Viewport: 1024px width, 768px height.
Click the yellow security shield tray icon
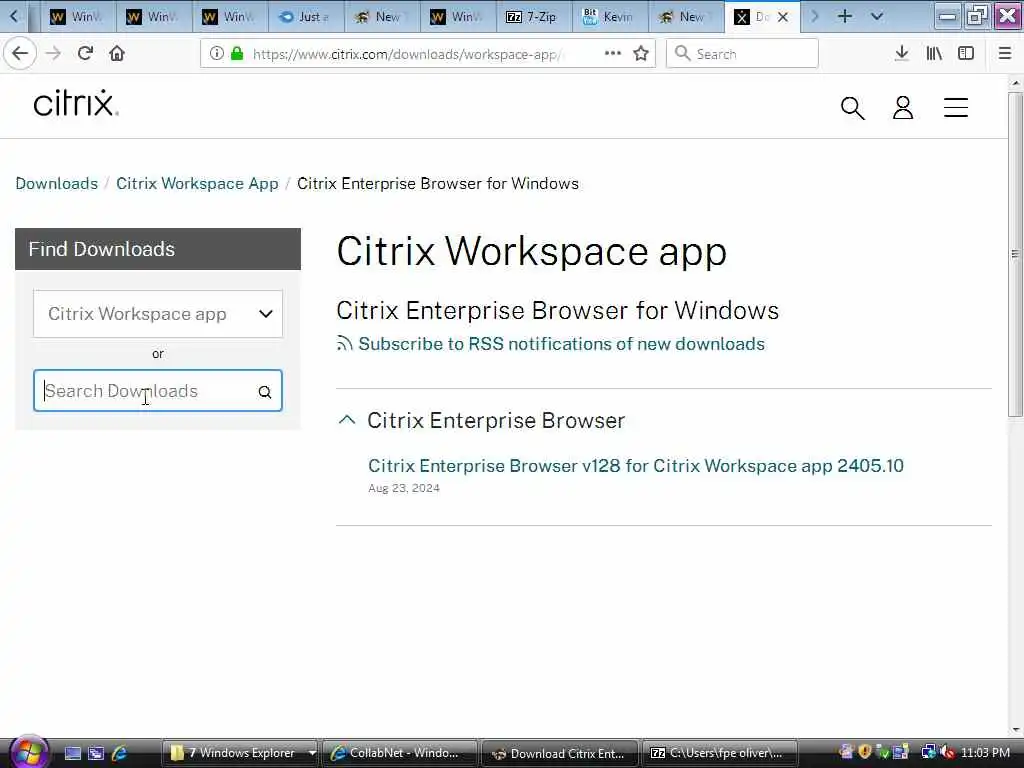point(865,752)
